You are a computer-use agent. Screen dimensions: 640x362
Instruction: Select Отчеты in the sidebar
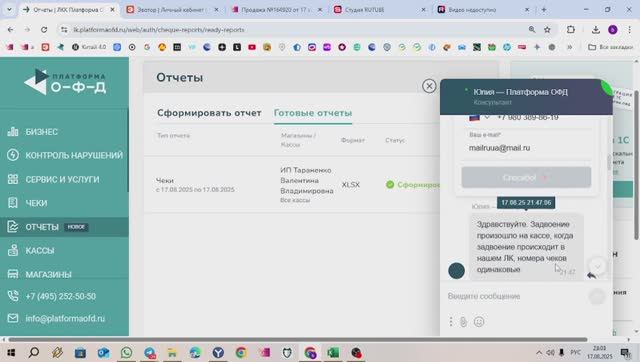64,227
